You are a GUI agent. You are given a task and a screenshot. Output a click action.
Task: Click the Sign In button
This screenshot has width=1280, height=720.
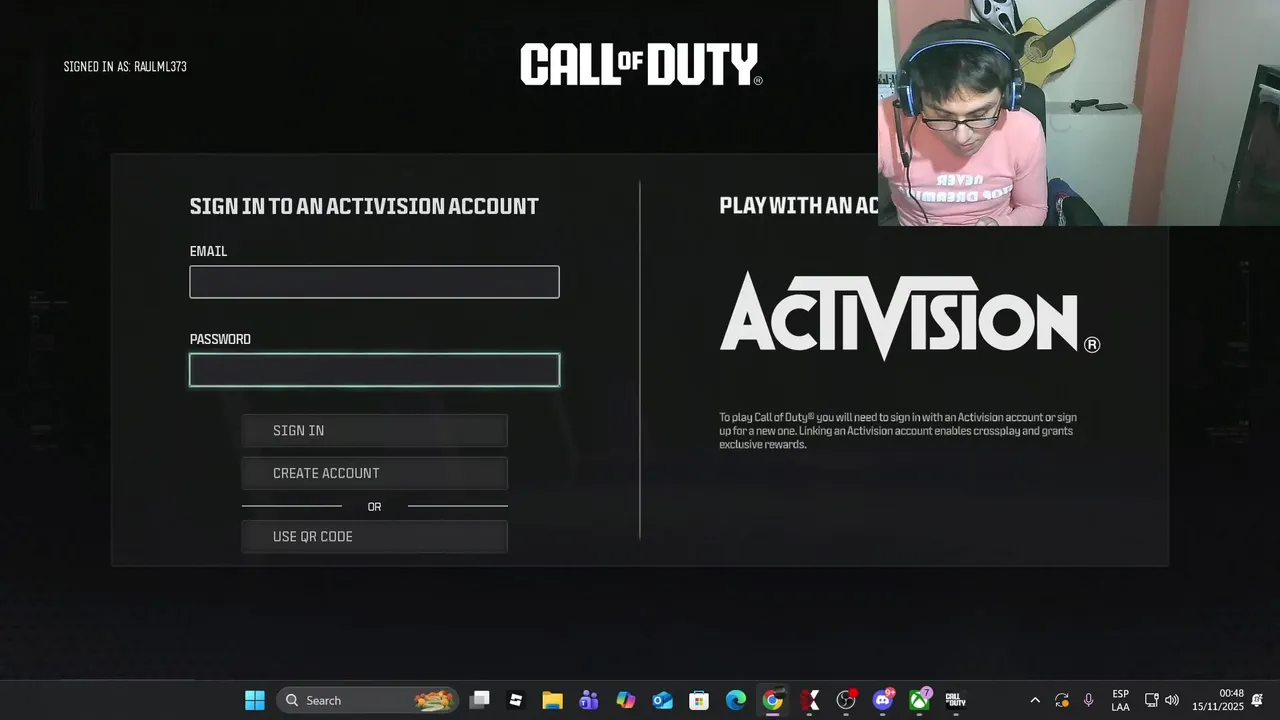point(374,431)
